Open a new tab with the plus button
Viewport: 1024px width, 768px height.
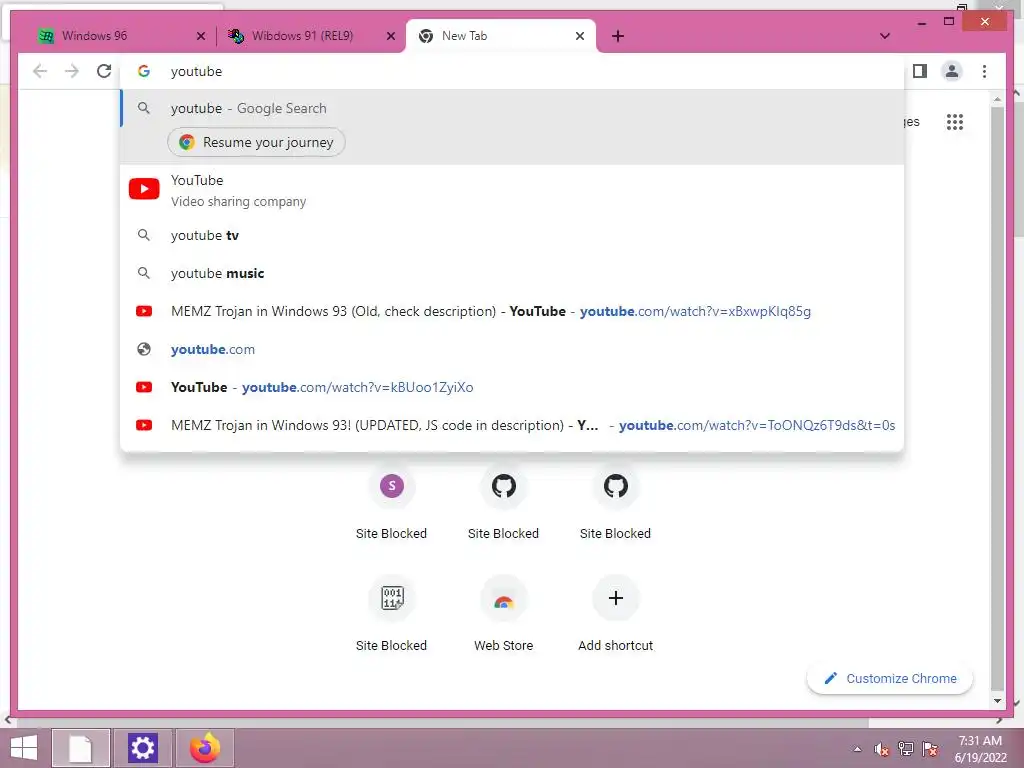click(618, 36)
